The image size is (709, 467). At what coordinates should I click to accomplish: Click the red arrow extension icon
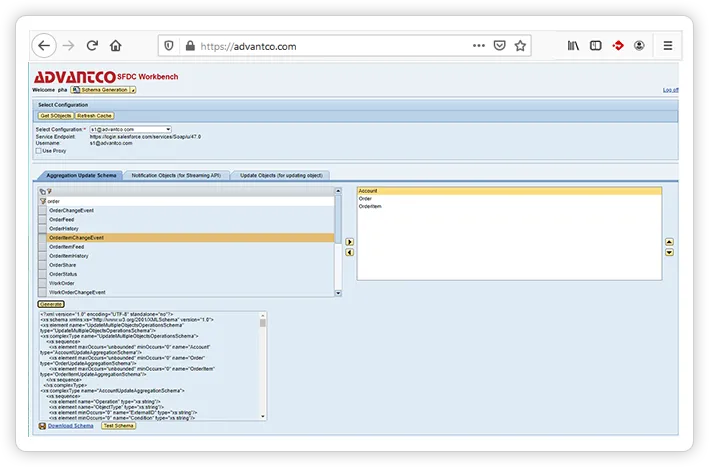point(618,46)
